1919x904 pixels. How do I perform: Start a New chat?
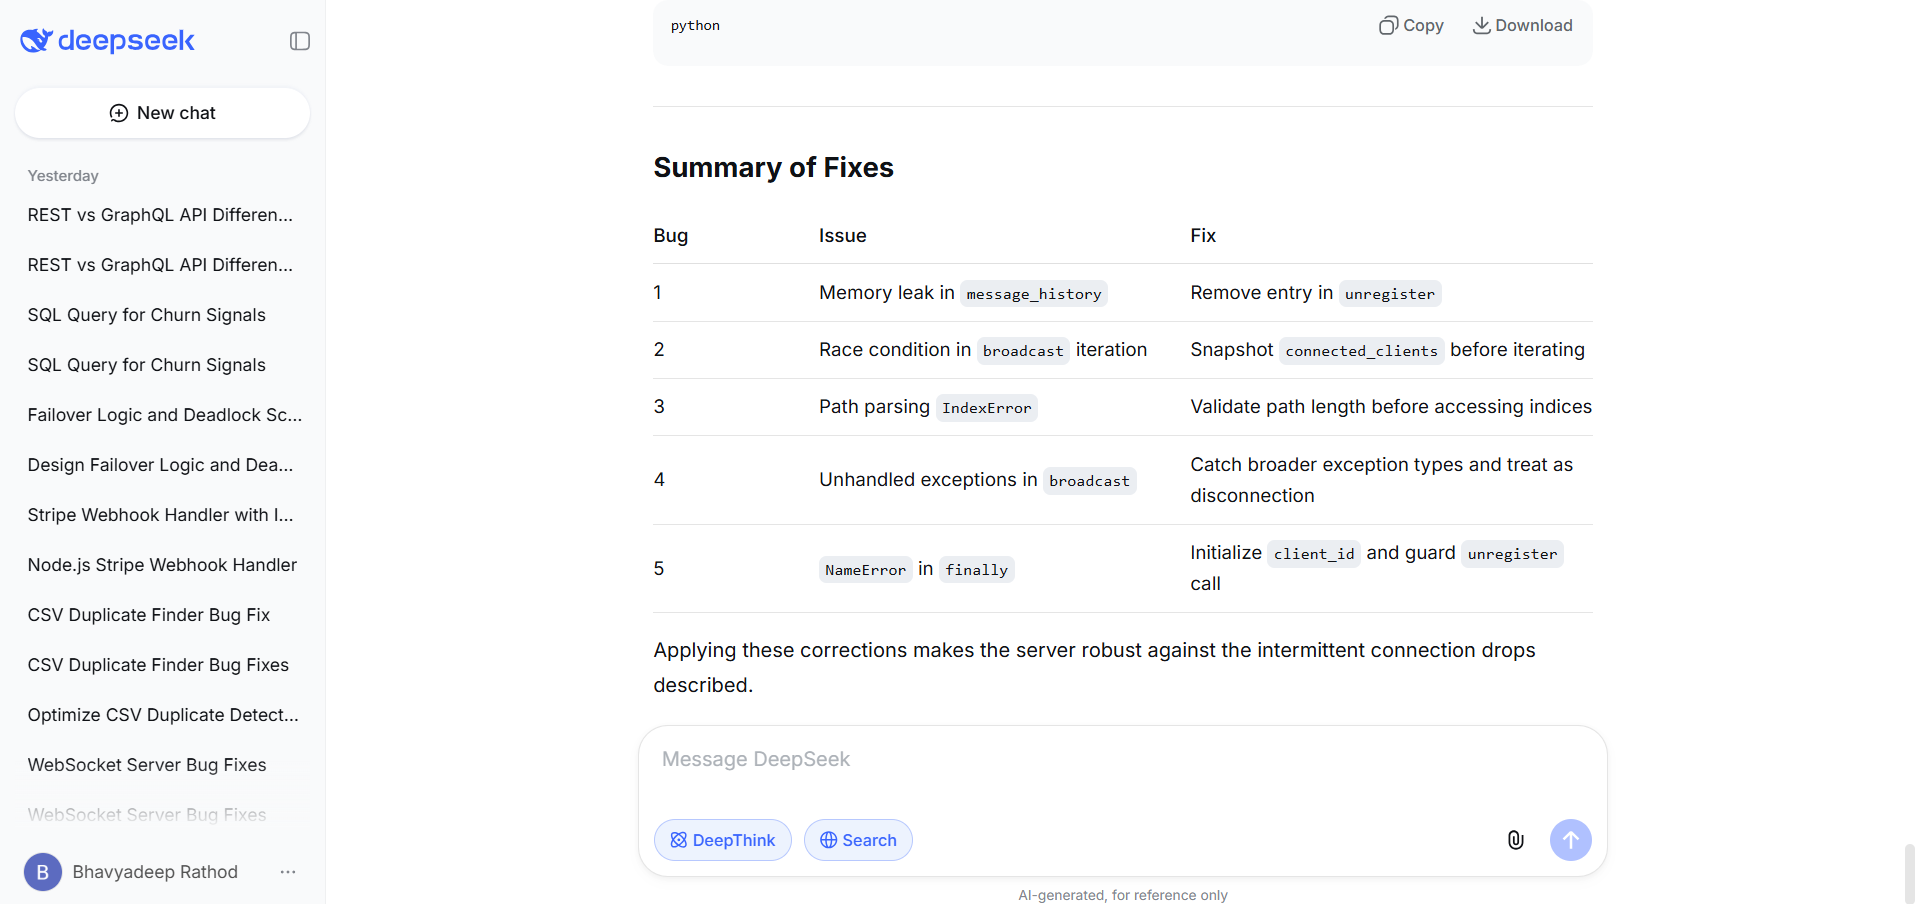162,113
